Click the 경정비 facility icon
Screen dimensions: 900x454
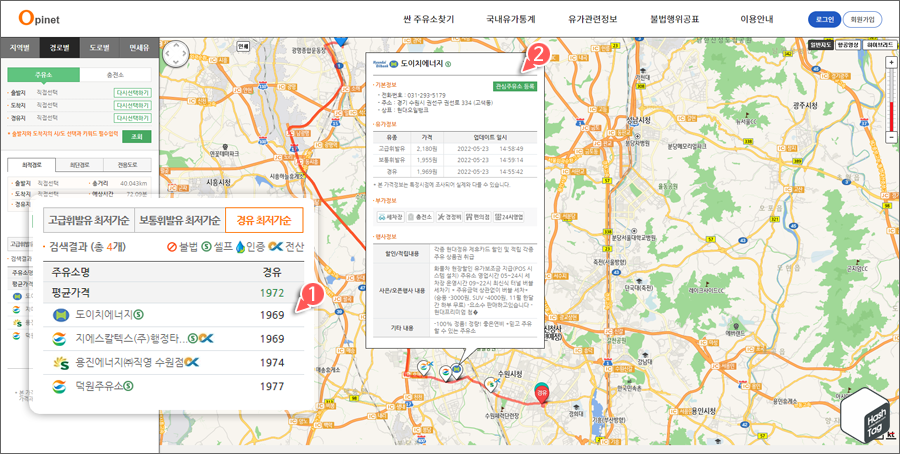(448, 217)
